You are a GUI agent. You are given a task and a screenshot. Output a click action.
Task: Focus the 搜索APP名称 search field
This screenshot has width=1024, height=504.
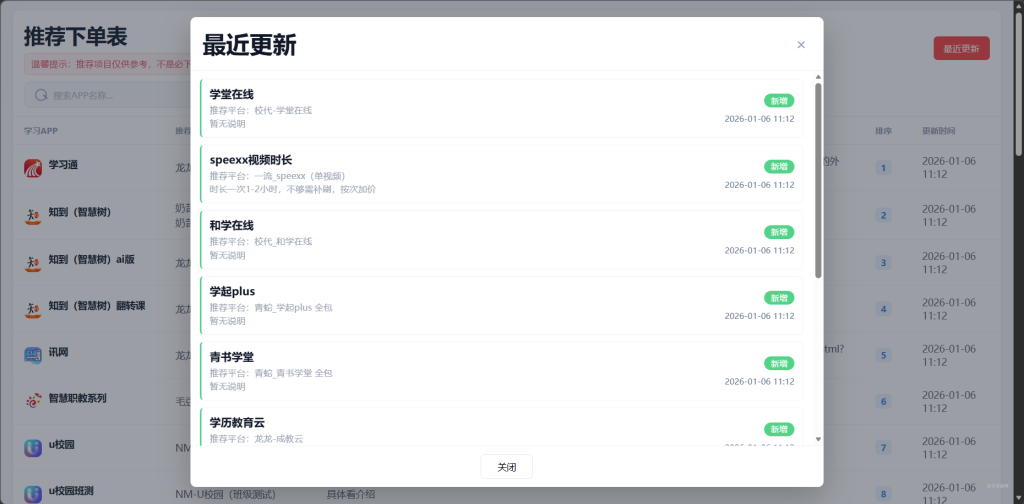108,95
